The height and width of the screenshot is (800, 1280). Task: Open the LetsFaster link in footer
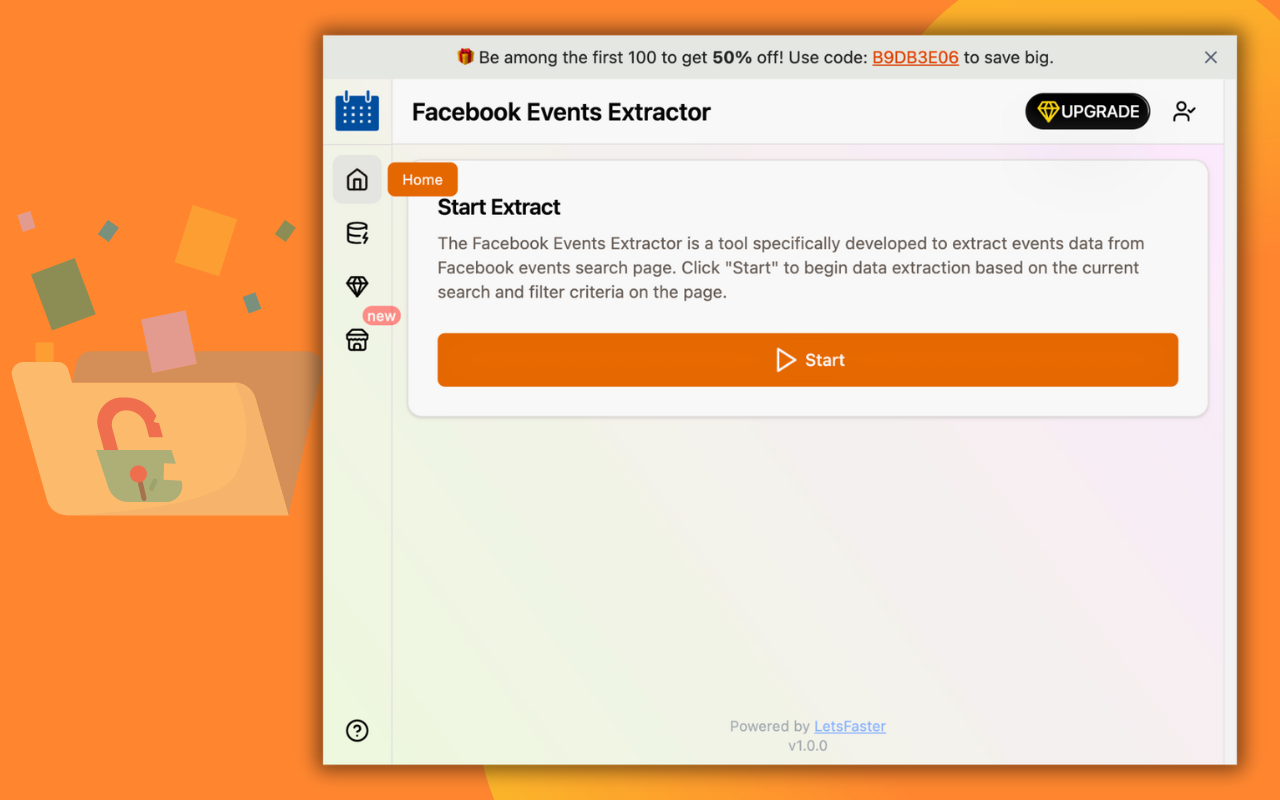pos(849,726)
